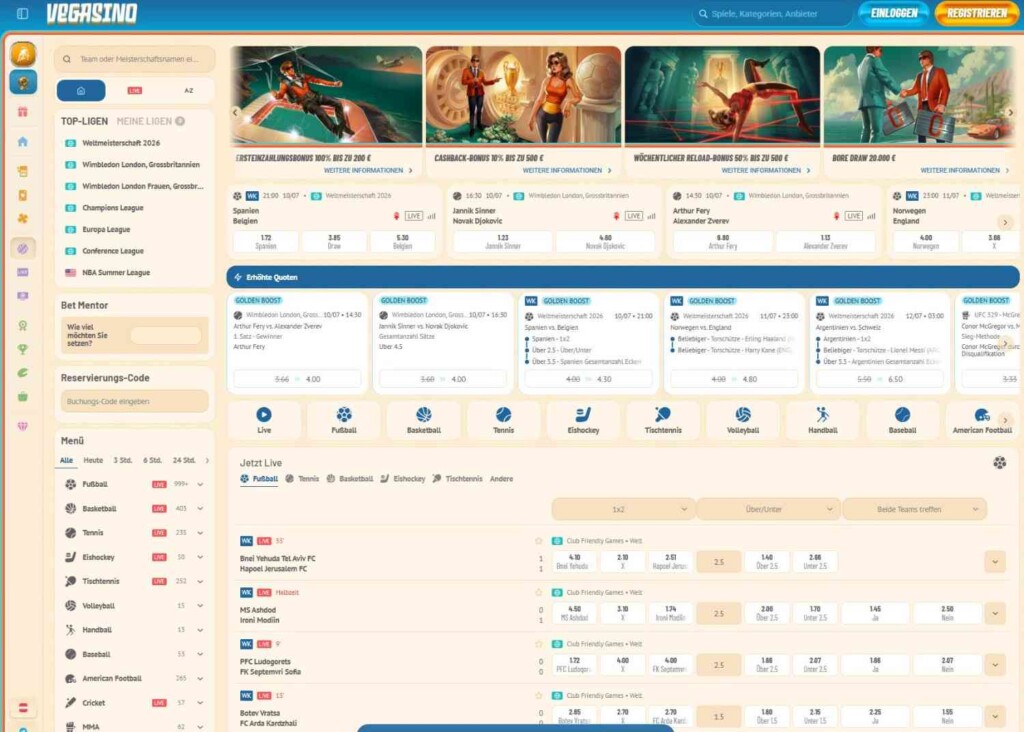Click the soccer ball icon beside Jetzt Live
Screen dimensions: 1024x732
click(999, 463)
